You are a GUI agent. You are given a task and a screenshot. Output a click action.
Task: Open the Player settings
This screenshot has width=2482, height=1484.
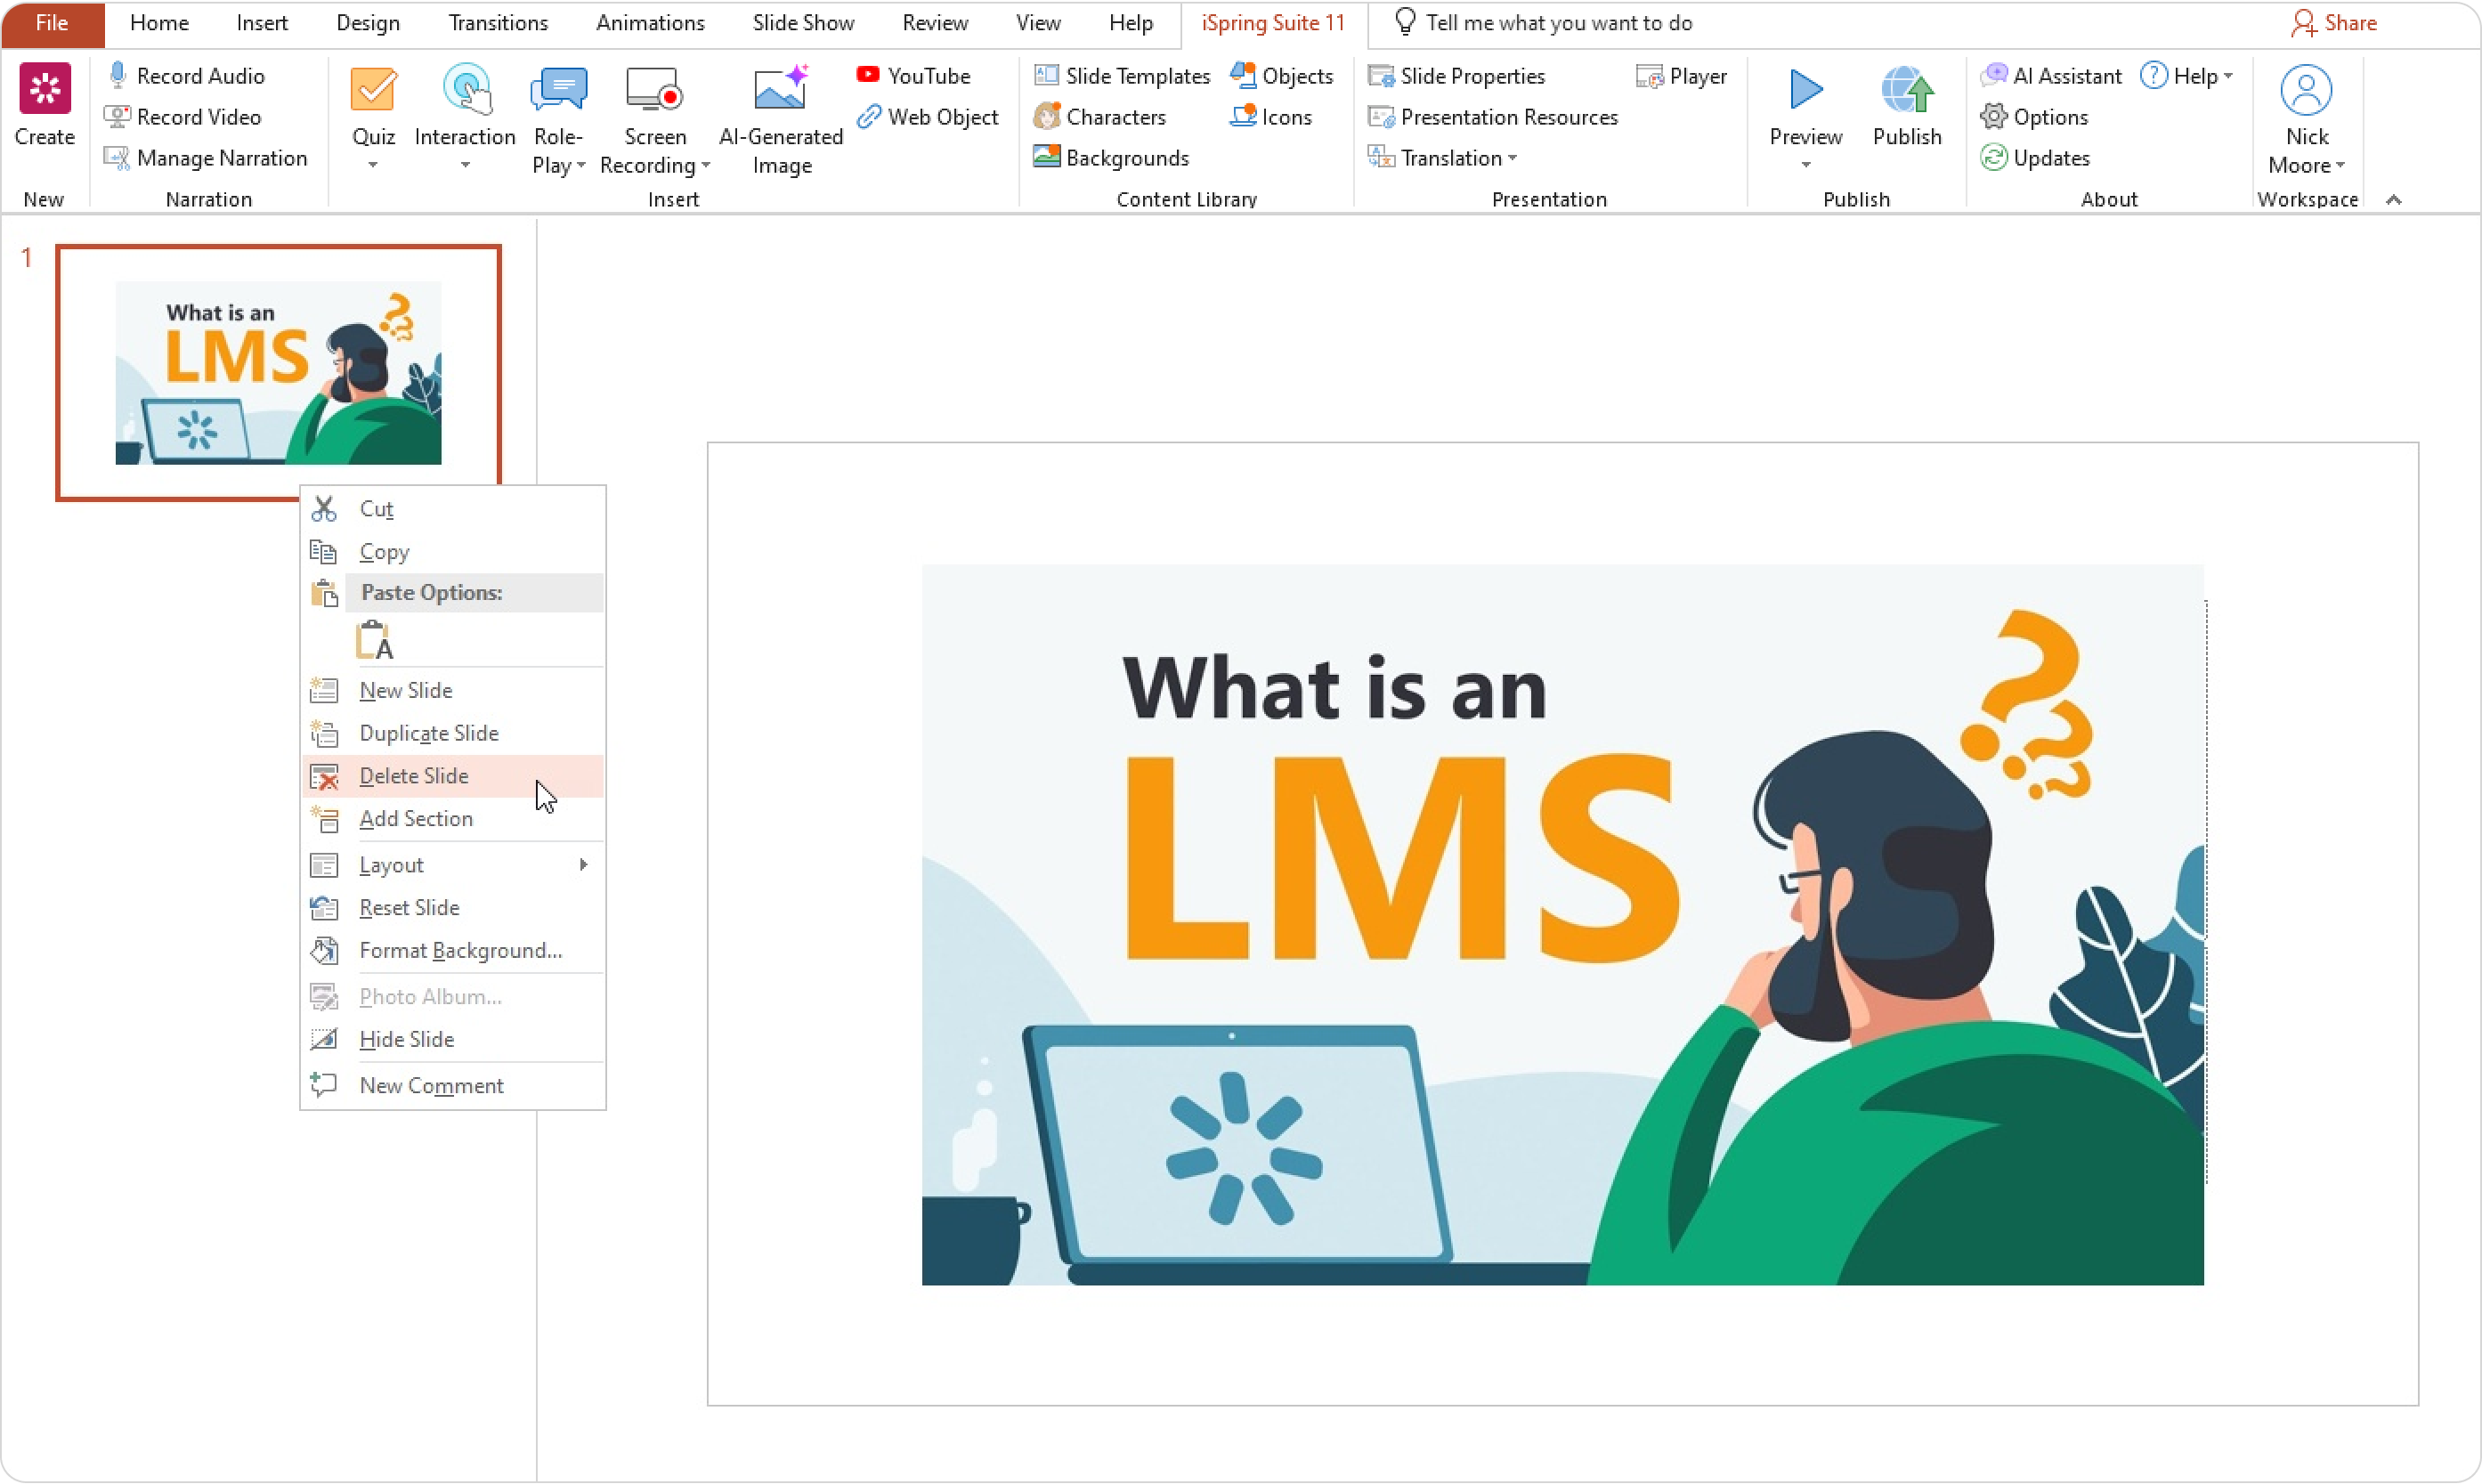click(x=1682, y=76)
